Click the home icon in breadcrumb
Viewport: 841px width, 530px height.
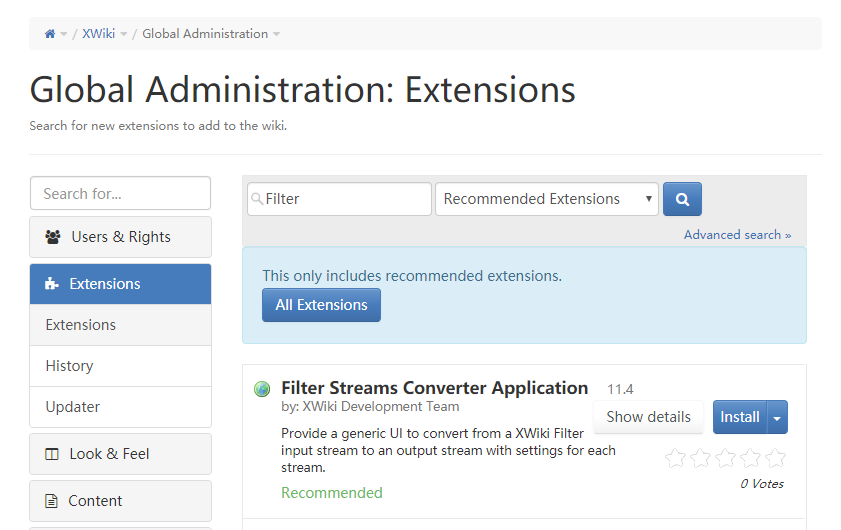[x=50, y=34]
